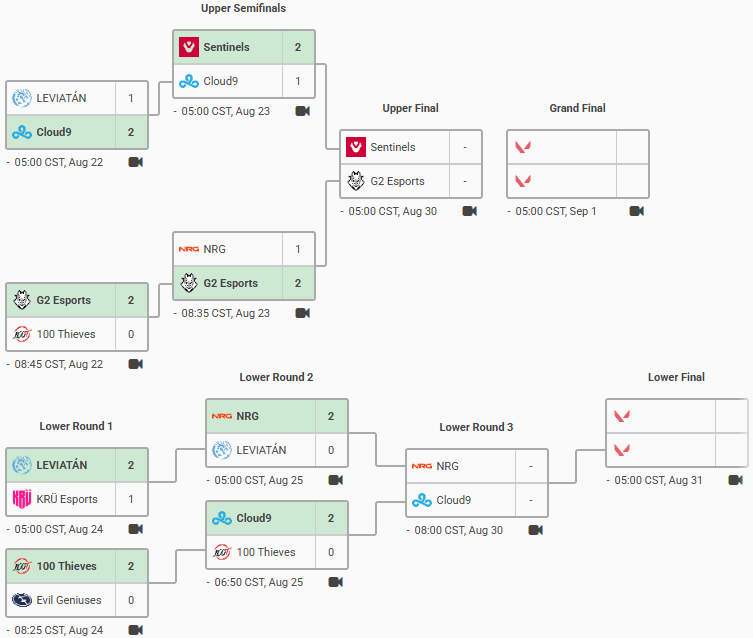Click LEVIATÁN in the Aug 22 upper match
This screenshot has width=753, height=638.
click(62, 98)
